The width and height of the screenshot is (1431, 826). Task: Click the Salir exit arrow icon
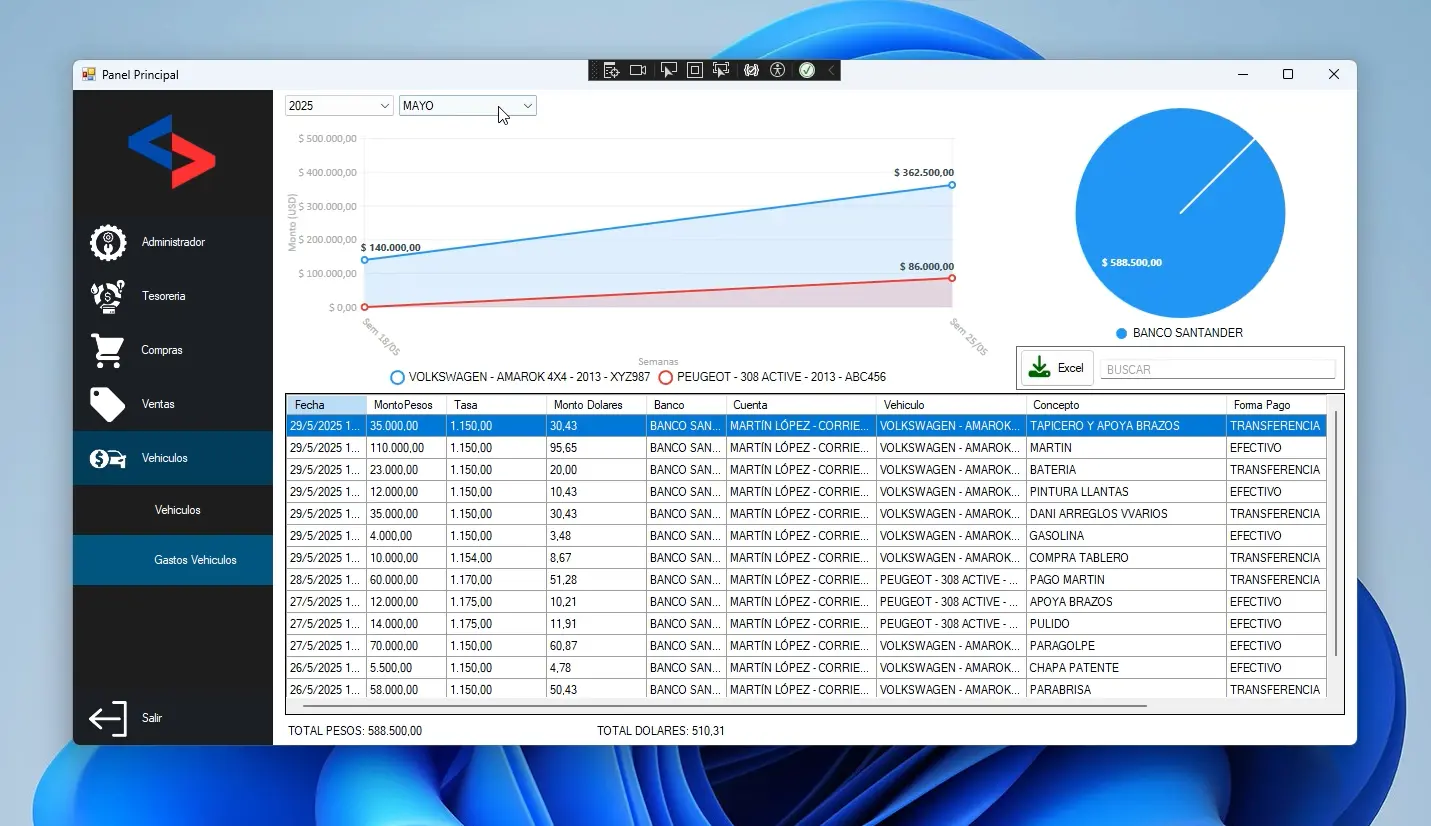click(108, 718)
